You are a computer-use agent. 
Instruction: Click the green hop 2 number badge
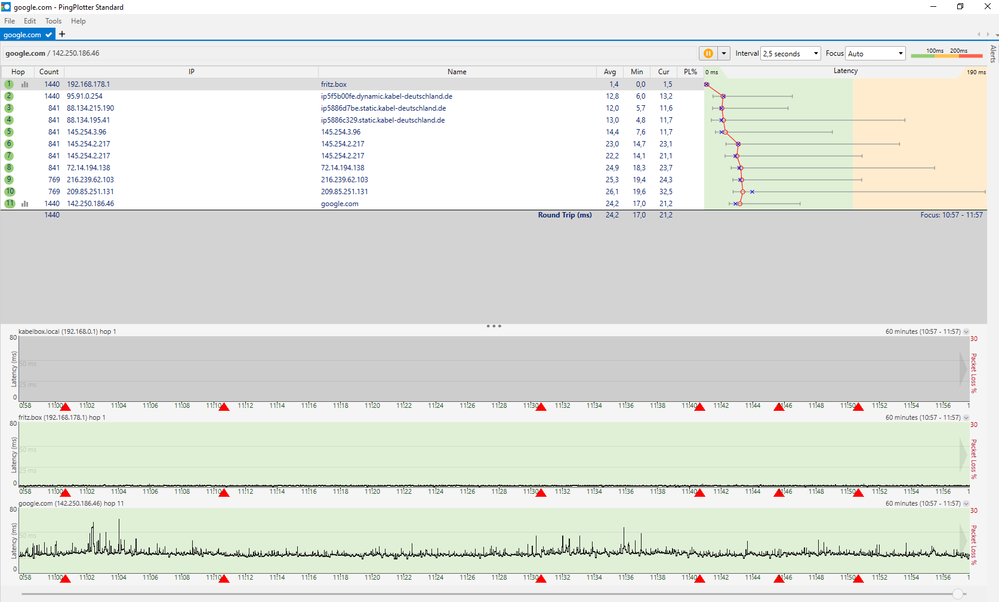point(9,96)
